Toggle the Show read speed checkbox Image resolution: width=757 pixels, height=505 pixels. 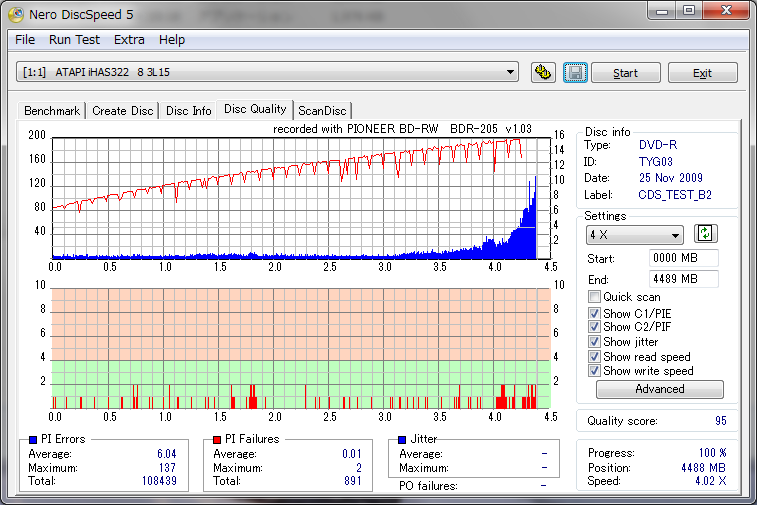click(x=594, y=357)
